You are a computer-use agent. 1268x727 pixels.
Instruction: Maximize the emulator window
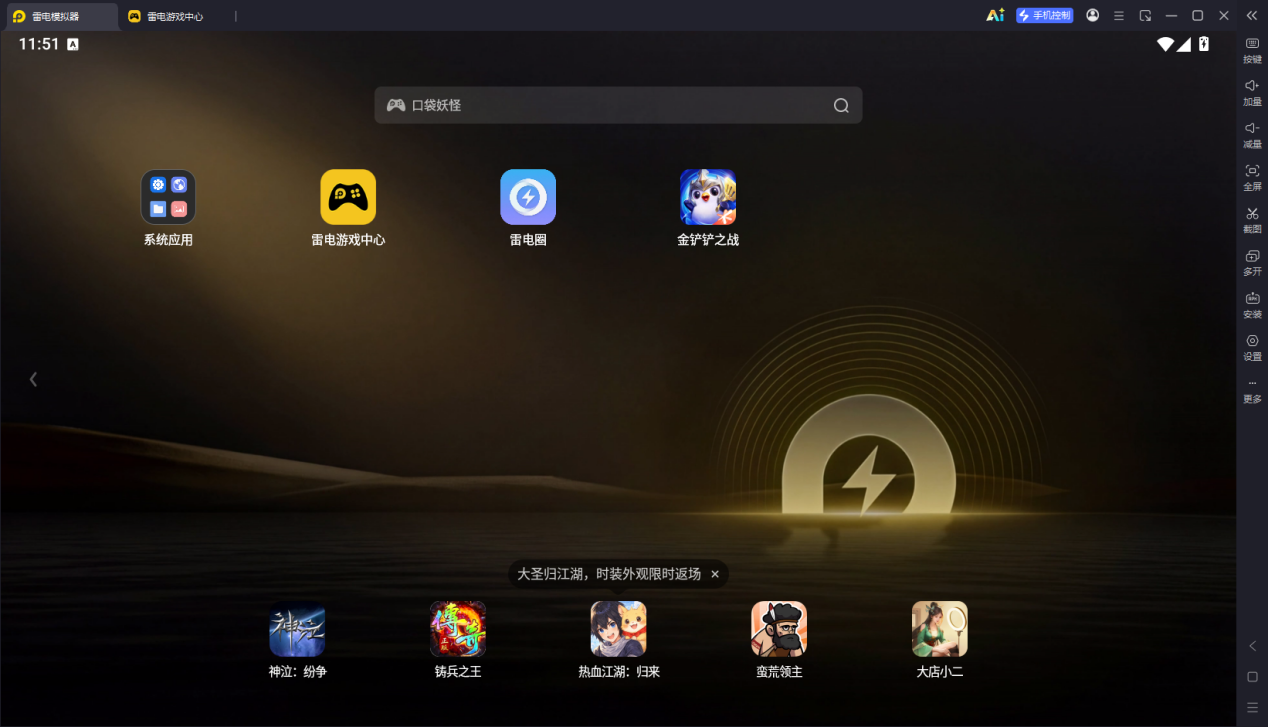click(x=1197, y=15)
